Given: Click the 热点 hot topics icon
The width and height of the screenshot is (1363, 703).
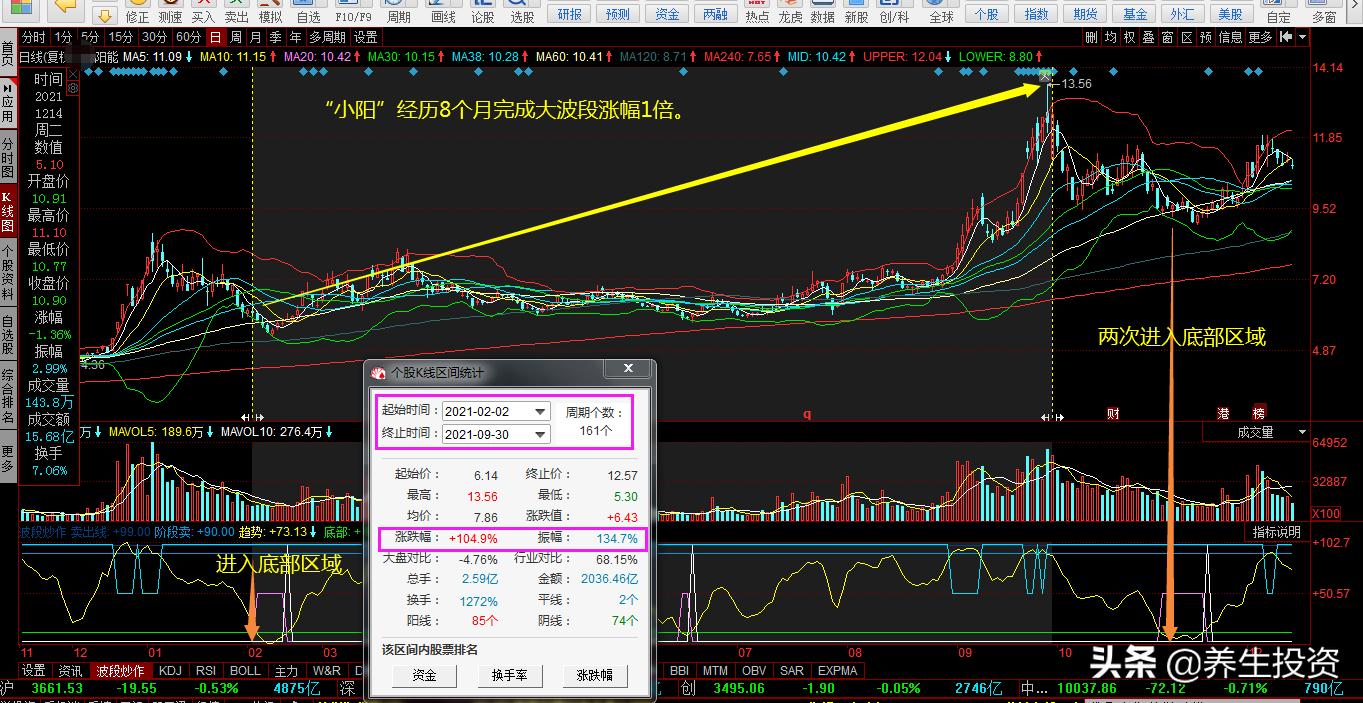Looking at the screenshot, I should point(757,14).
